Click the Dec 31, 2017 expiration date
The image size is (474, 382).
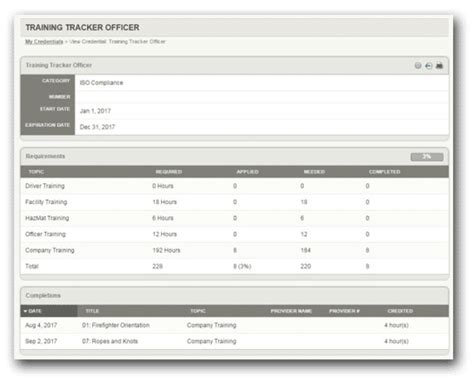tap(97, 127)
